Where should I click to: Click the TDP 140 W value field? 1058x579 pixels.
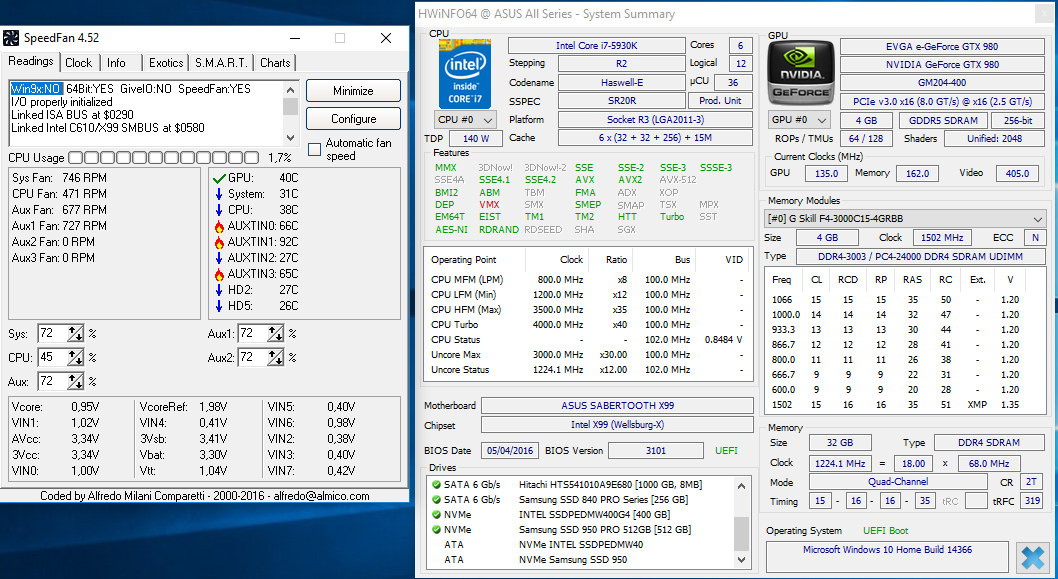(476, 138)
